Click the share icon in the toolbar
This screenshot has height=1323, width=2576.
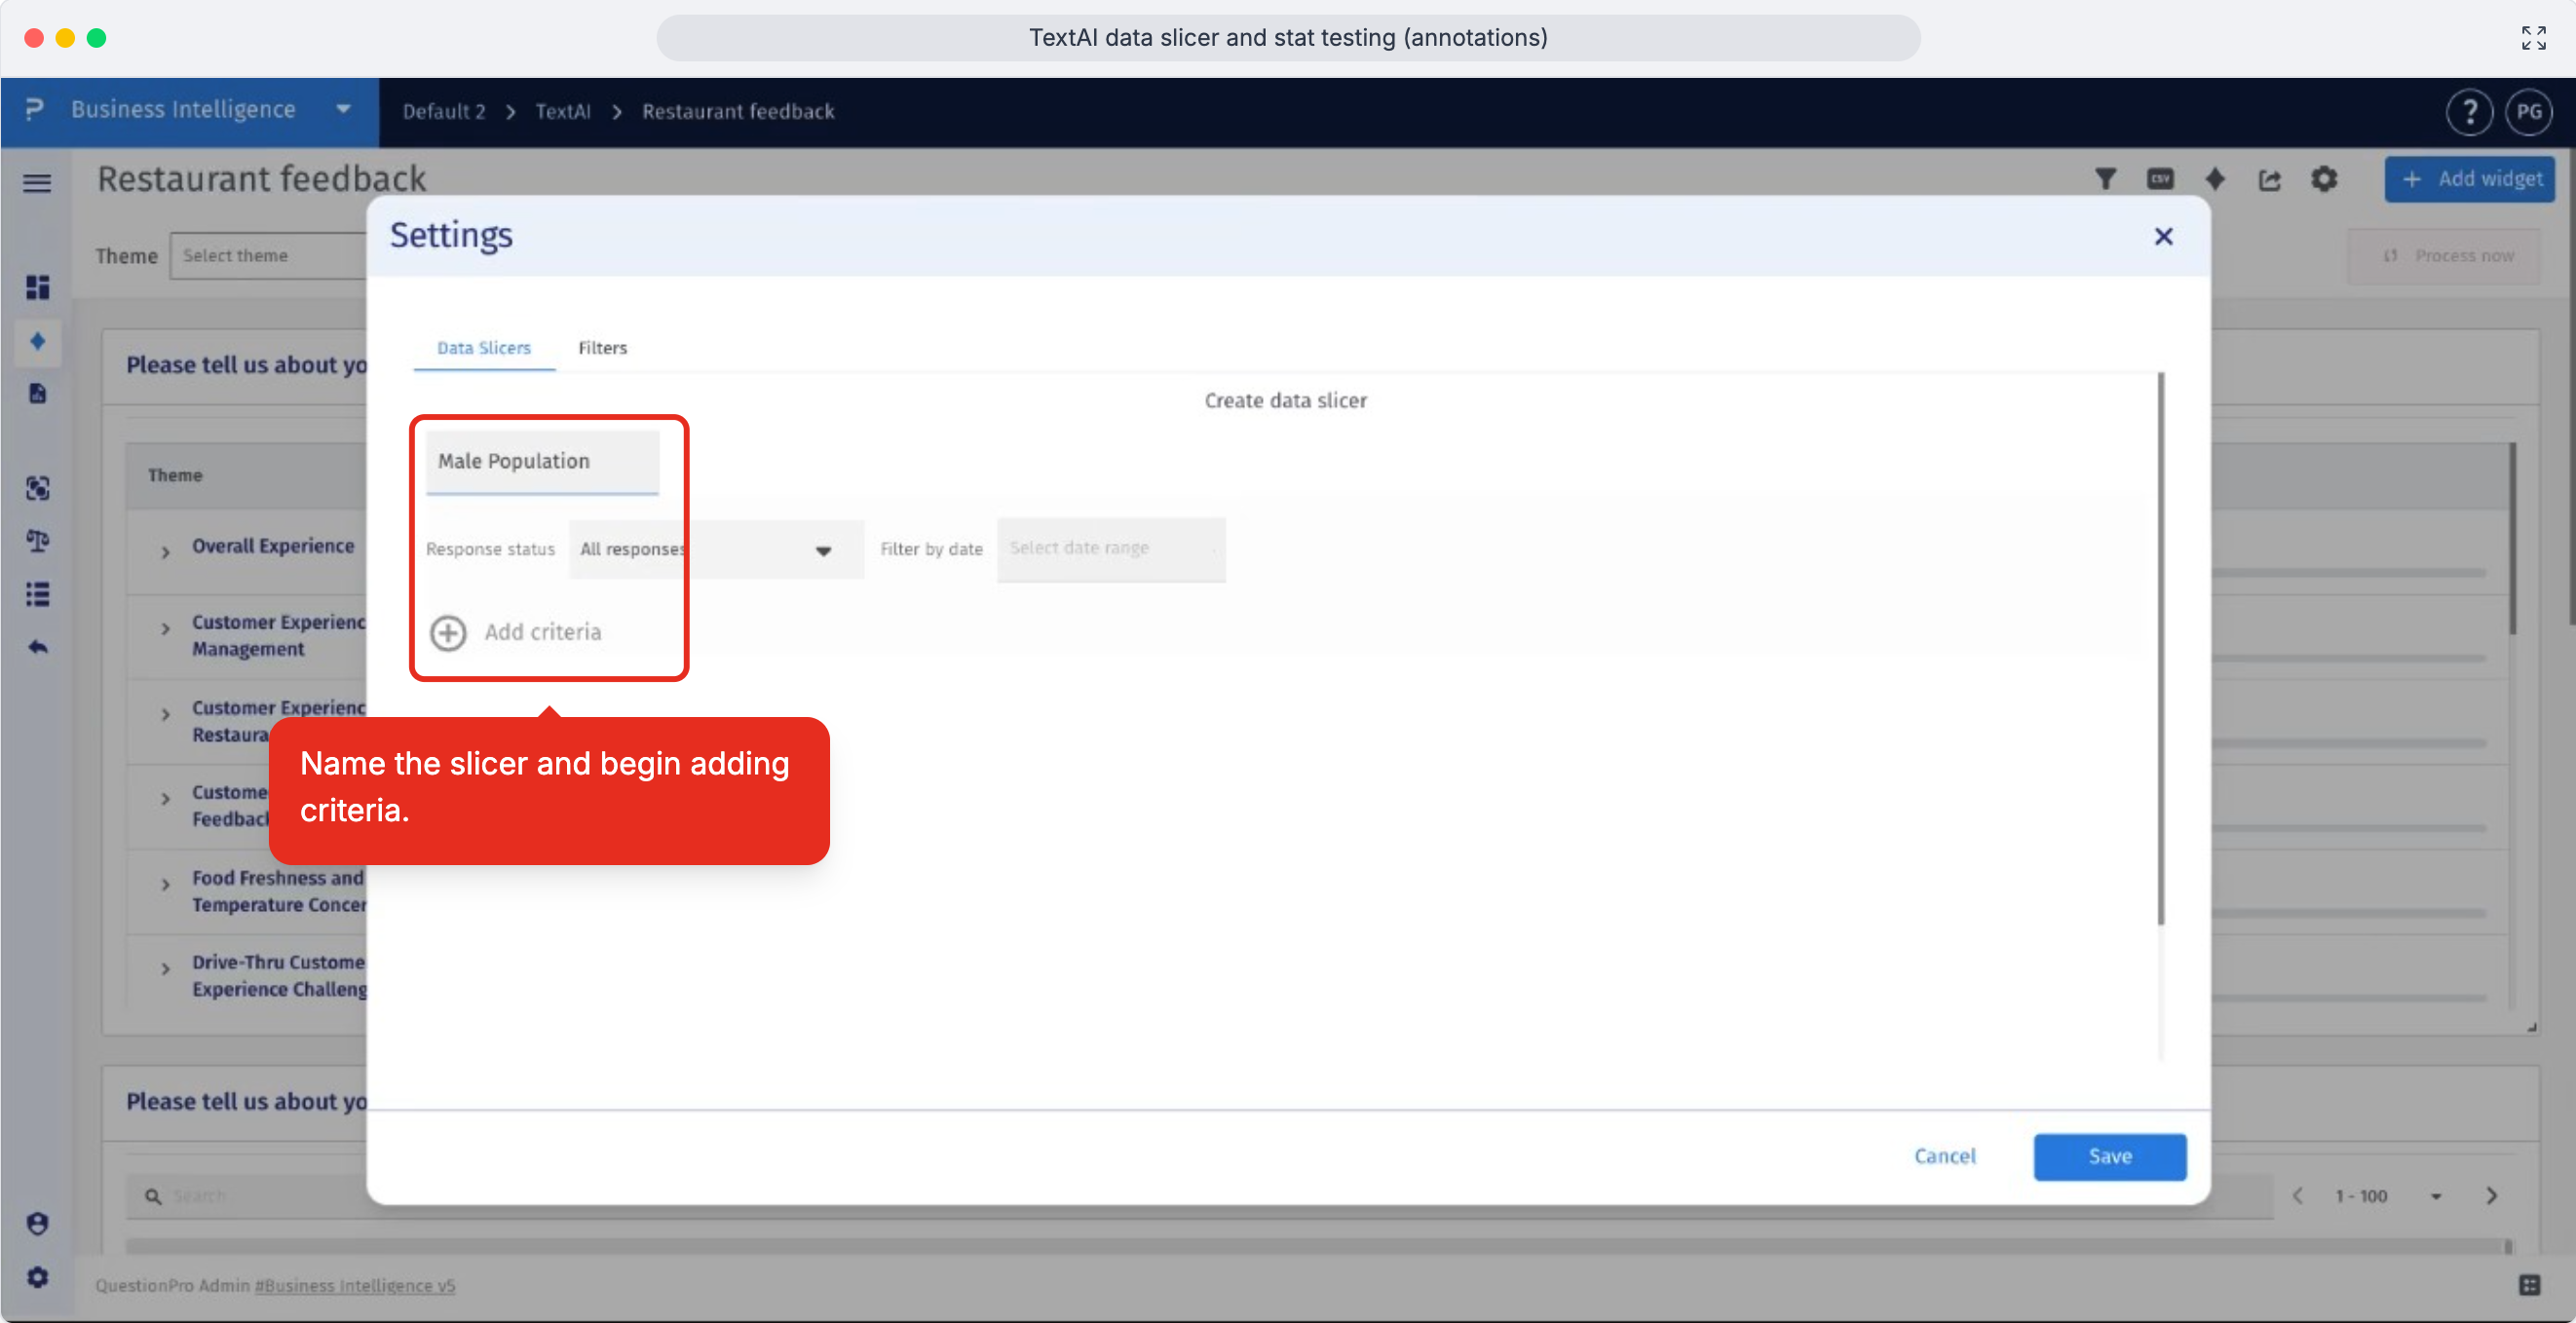pyautogui.click(x=2270, y=180)
